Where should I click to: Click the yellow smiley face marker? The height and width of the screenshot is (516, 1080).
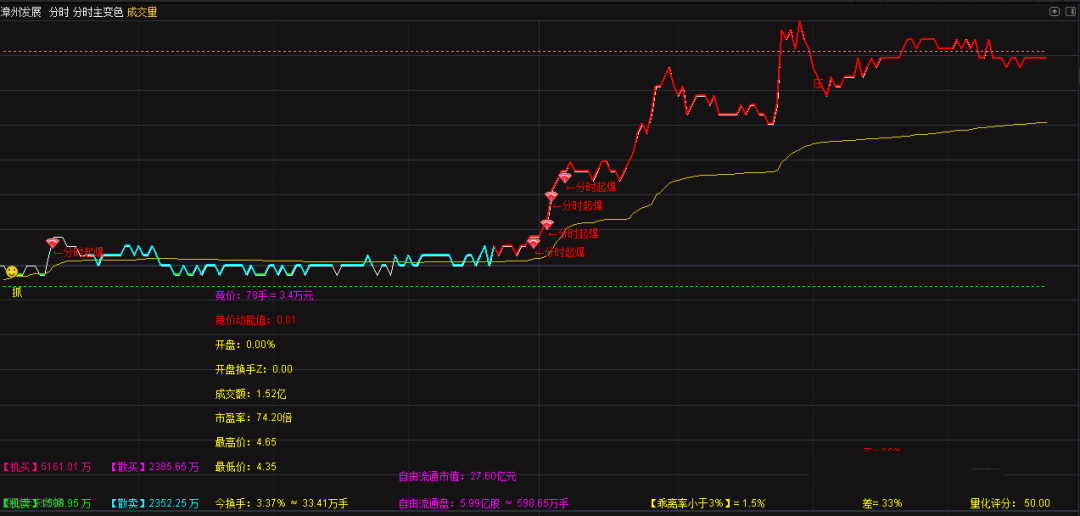[11, 271]
